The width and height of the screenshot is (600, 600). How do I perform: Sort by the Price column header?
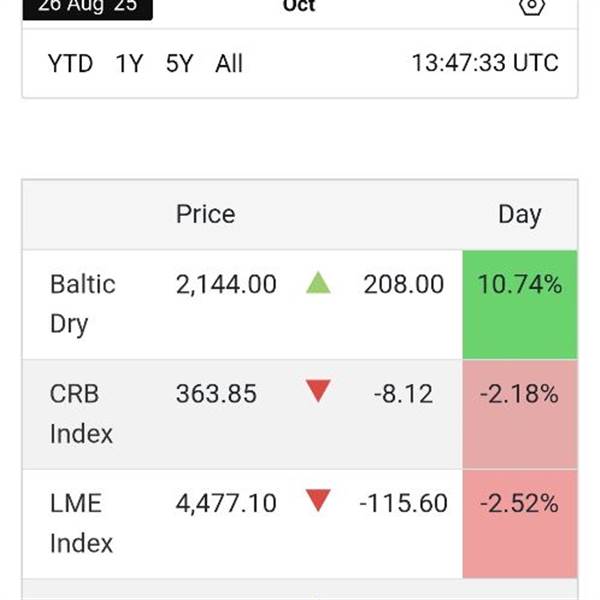[205, 214]
